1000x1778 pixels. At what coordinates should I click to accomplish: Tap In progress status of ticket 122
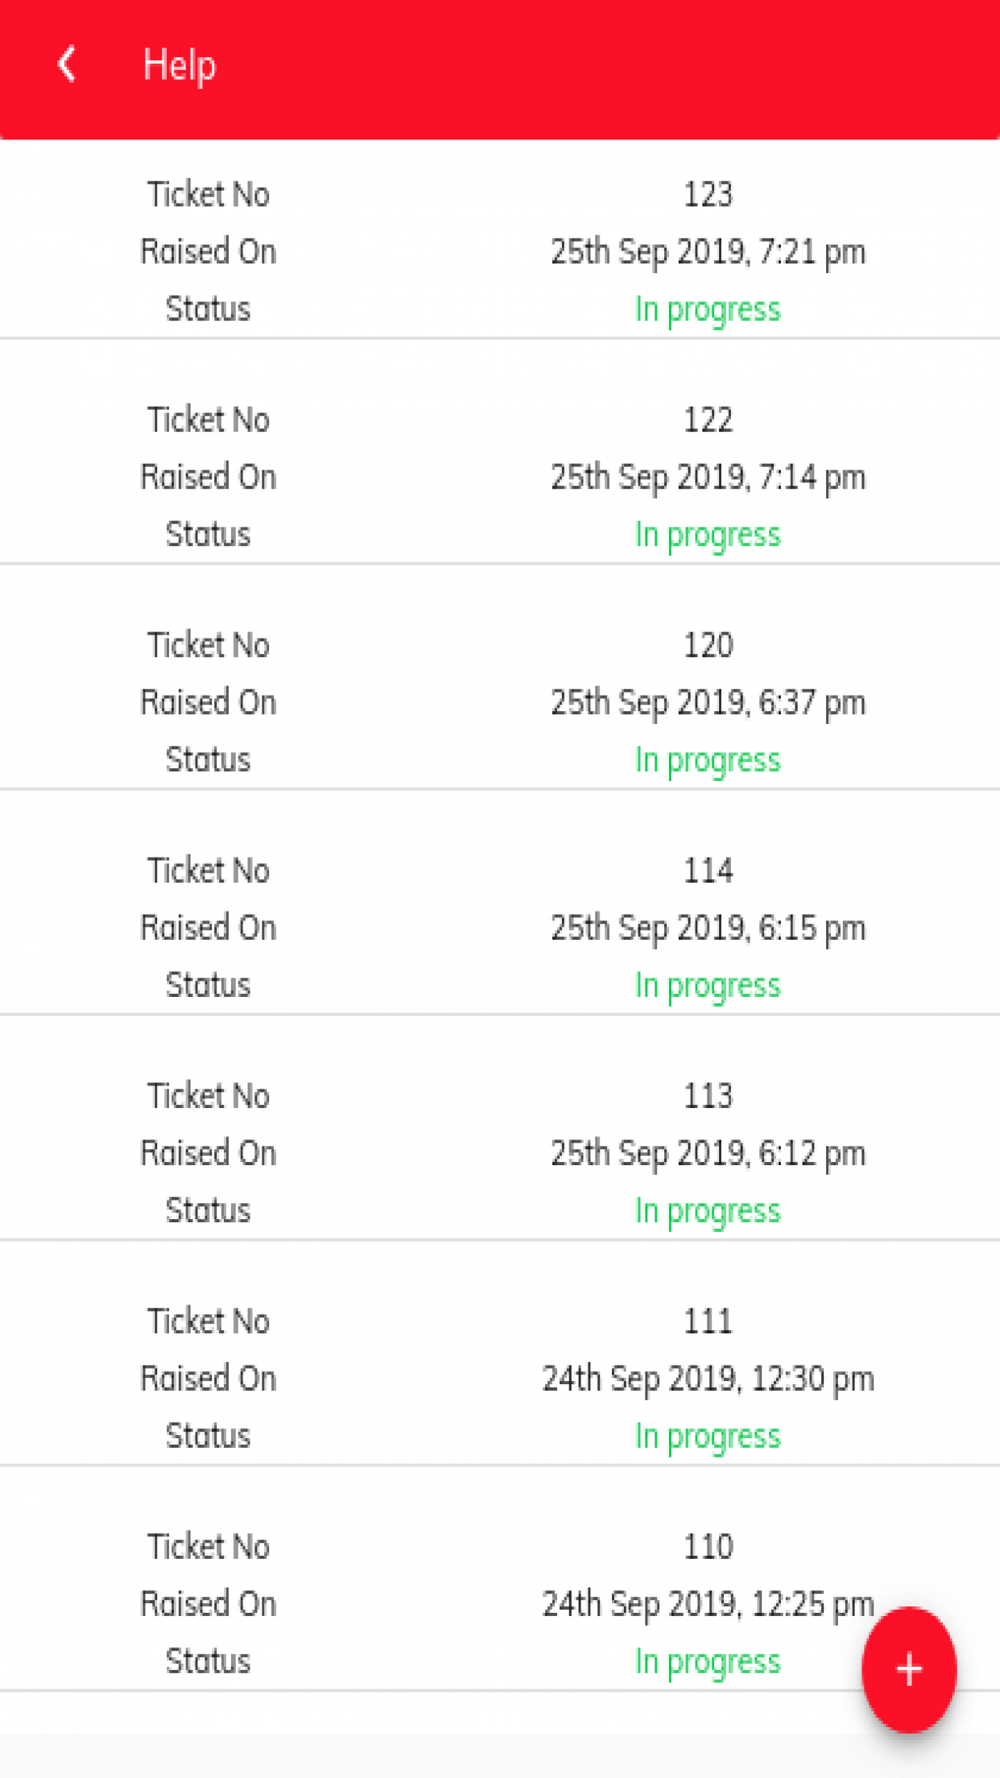coord(707,535)
